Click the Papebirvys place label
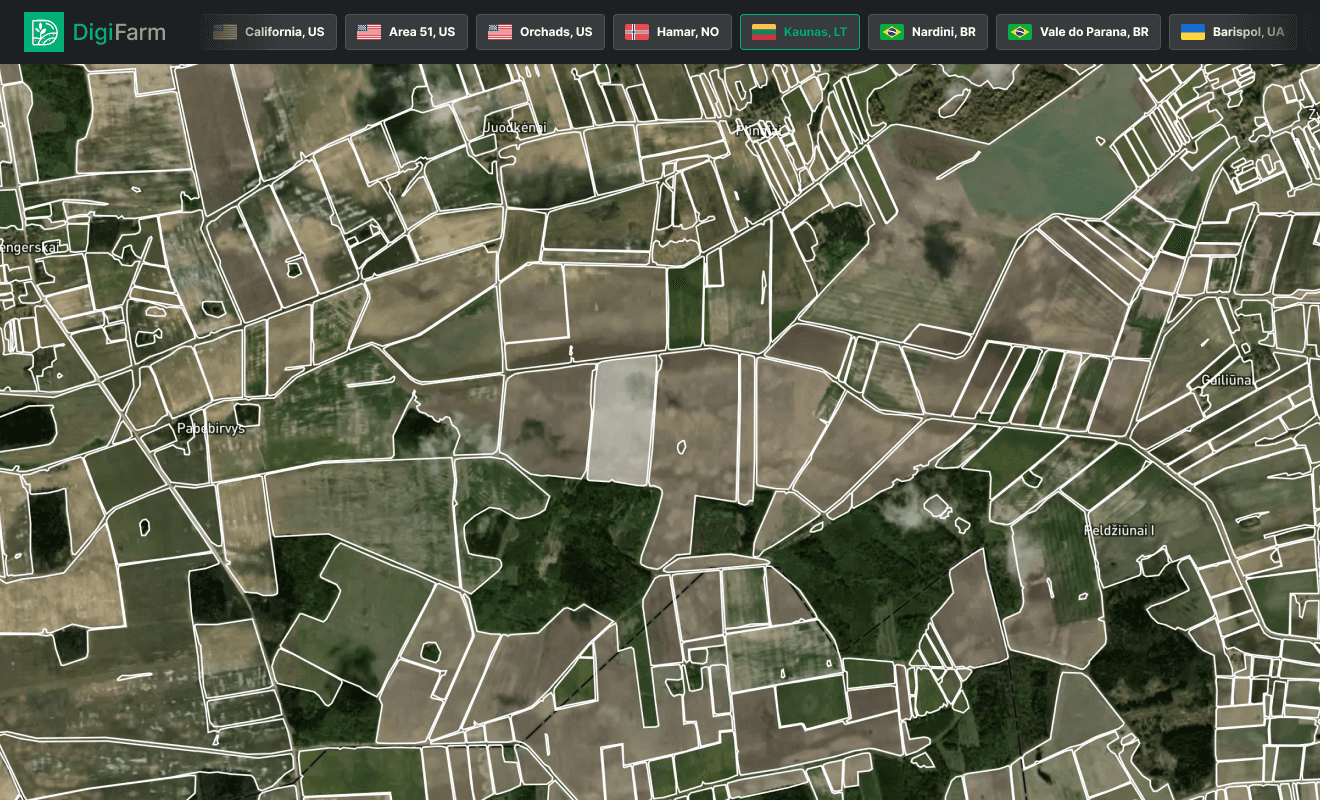1320x800 pixels. click(213, 428)
